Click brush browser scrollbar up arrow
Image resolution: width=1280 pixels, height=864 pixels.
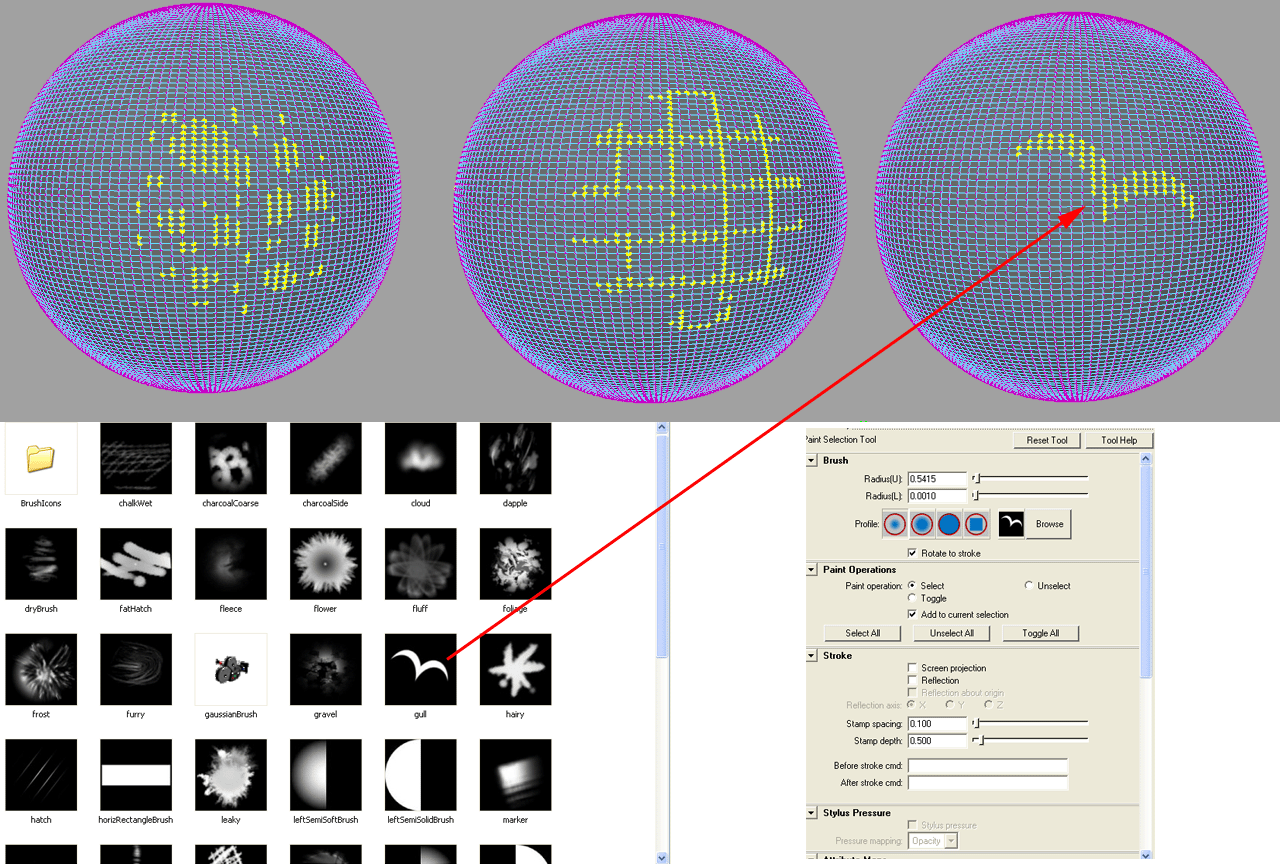tap(661, 428)
